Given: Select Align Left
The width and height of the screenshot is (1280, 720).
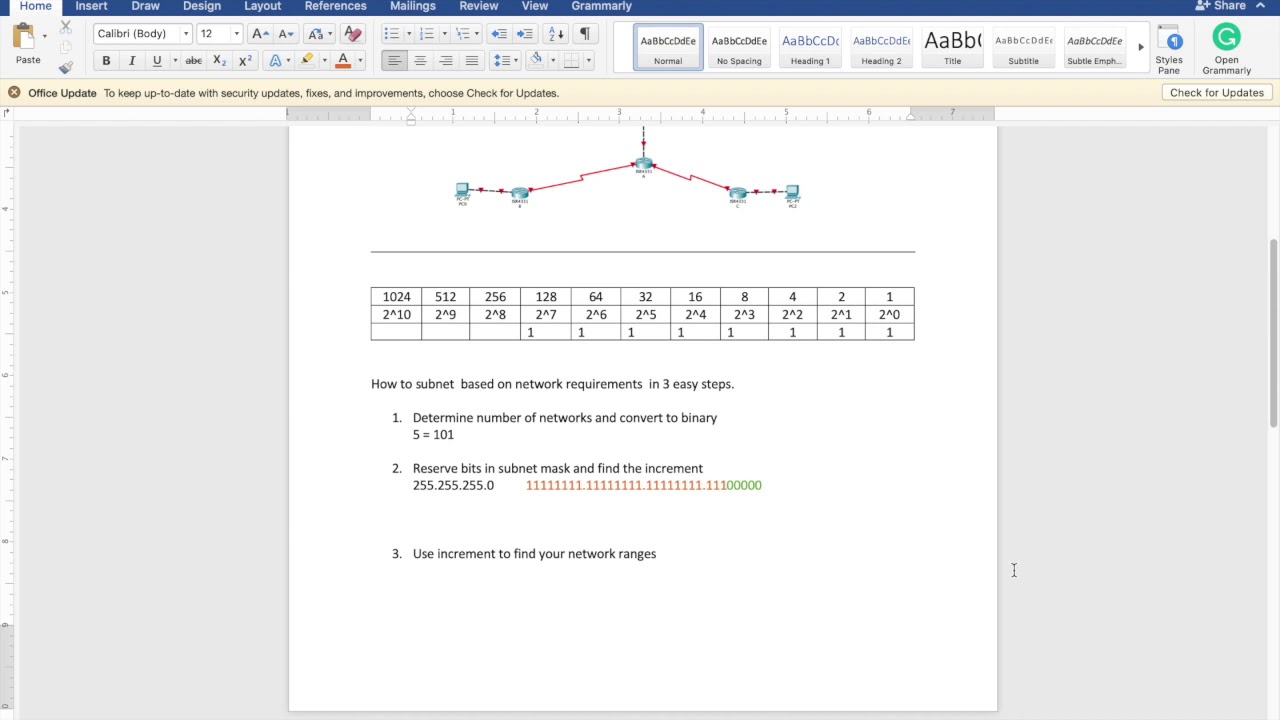Looking at the screenshot, I should pyautogui.click(x=394, y=61).
